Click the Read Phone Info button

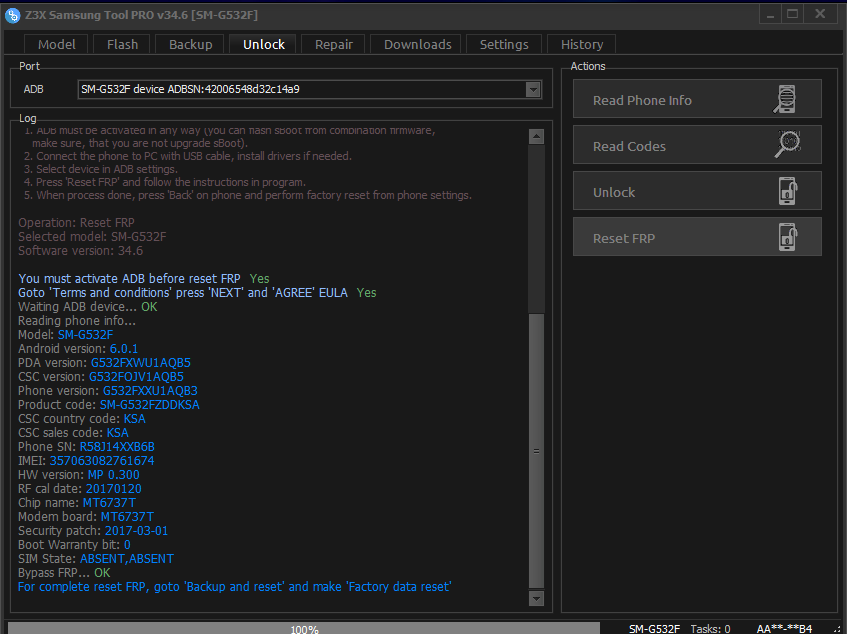[697, 99]
